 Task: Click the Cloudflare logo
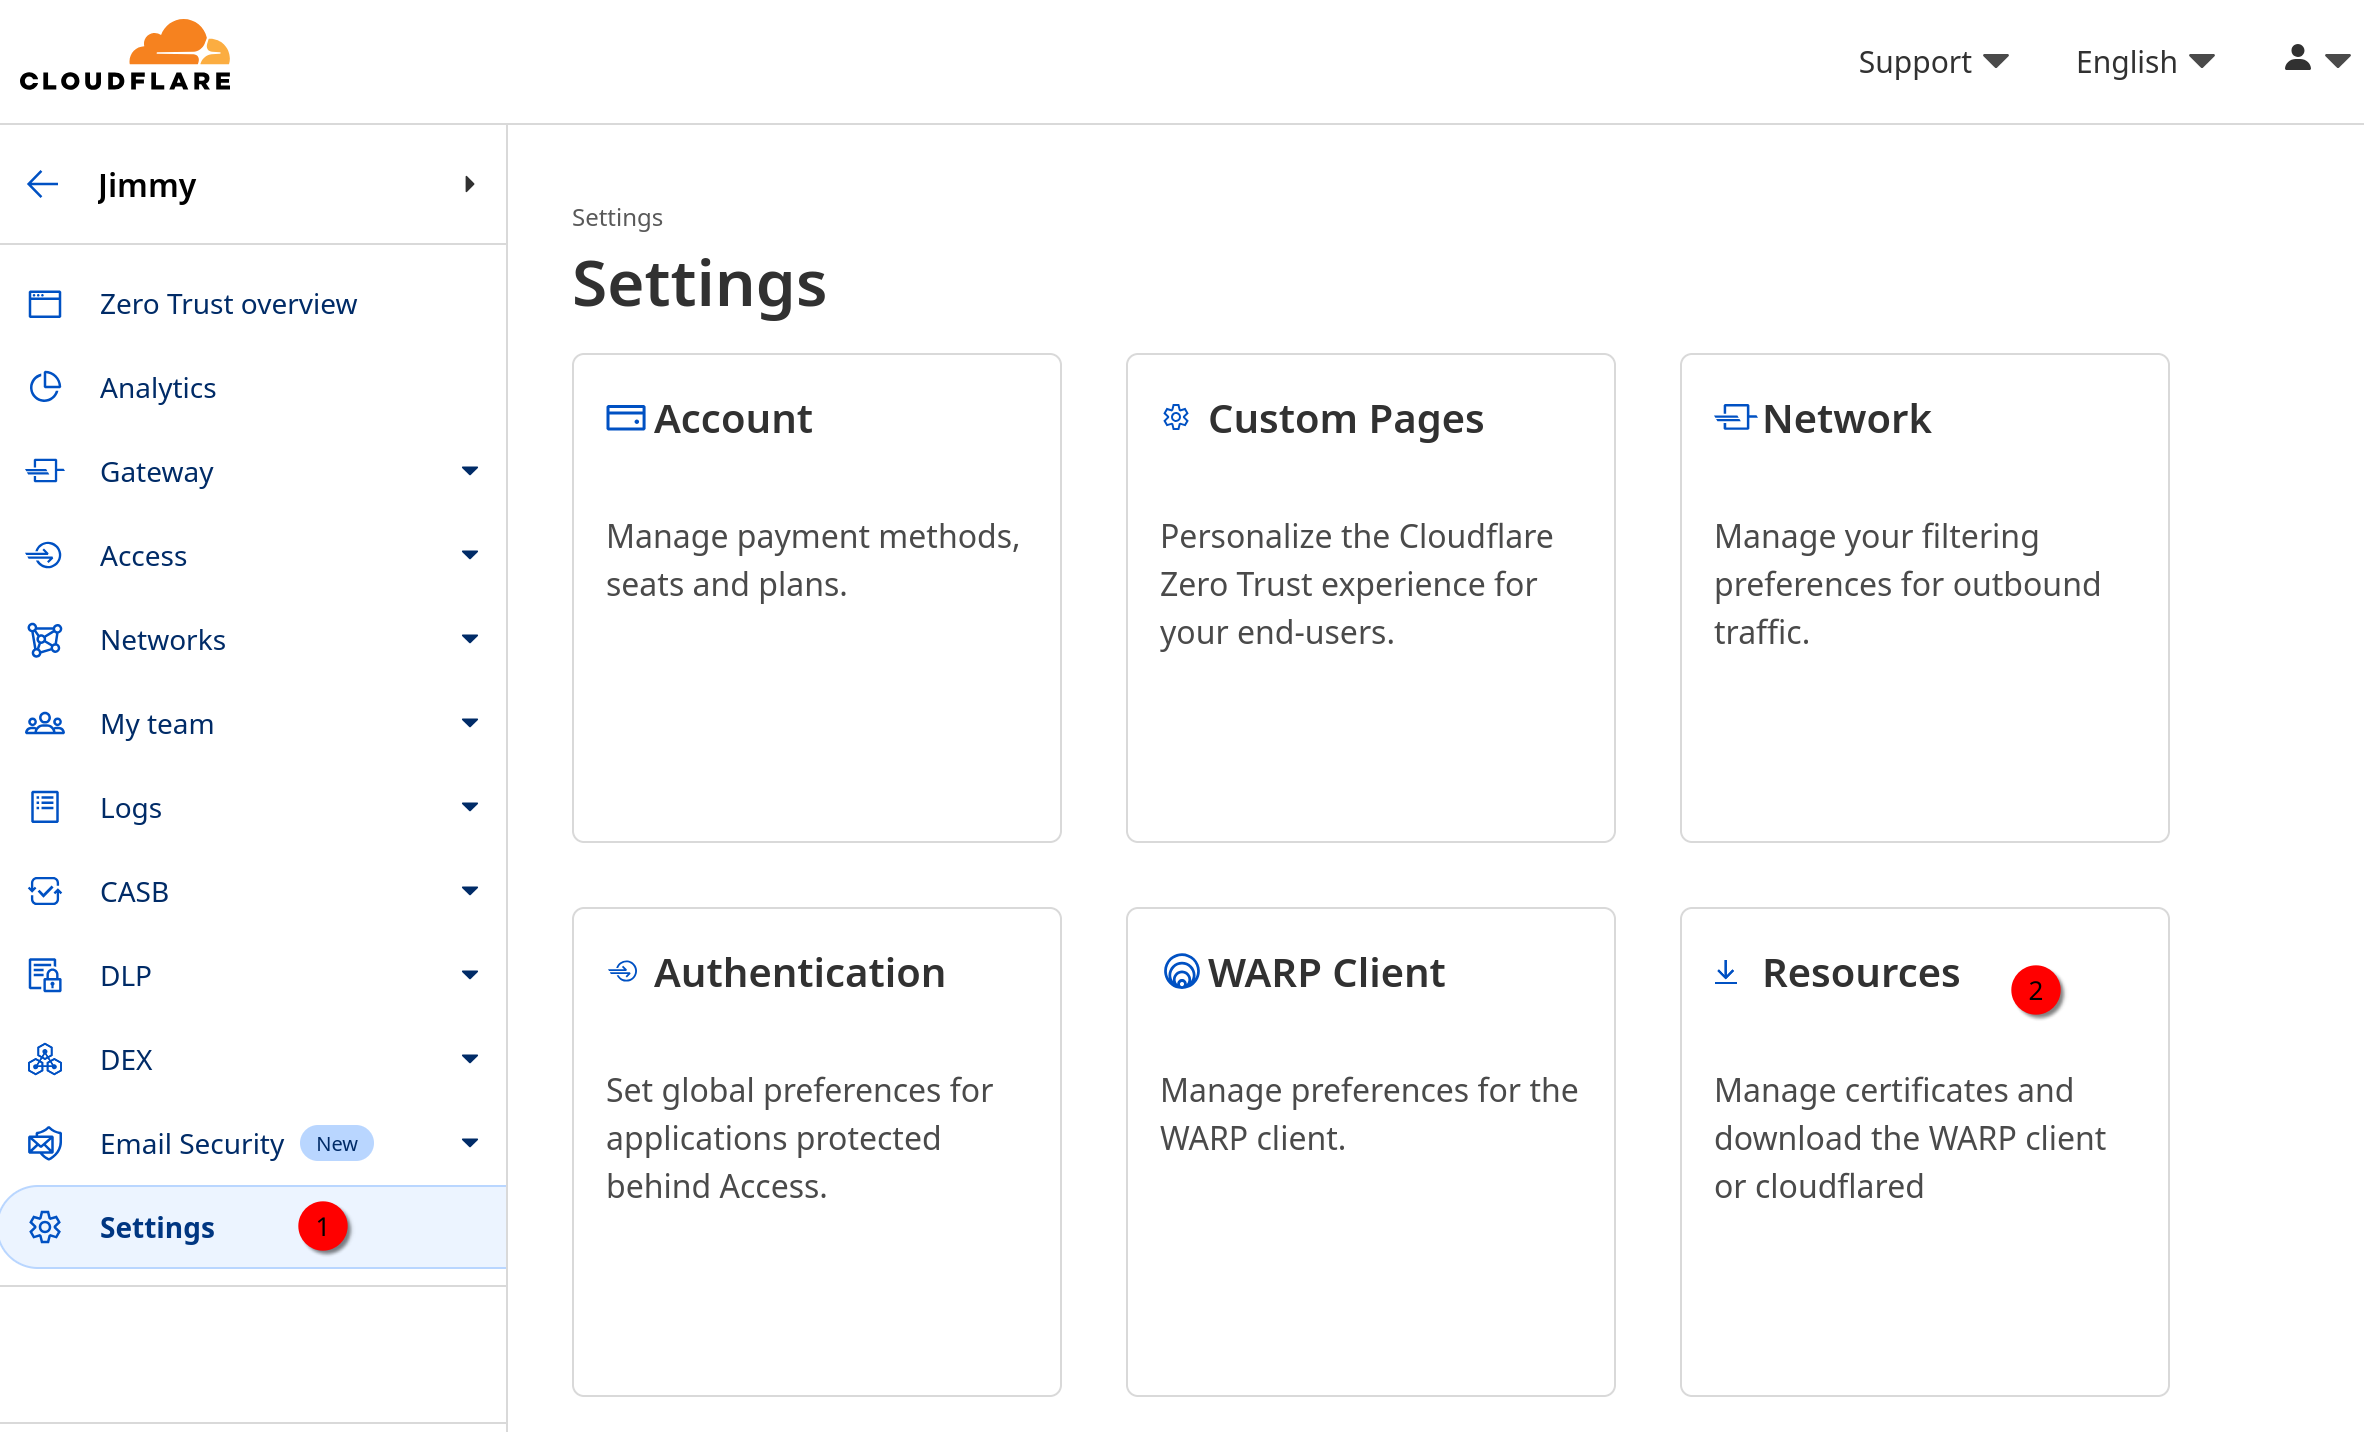click(x=125, y=56)
